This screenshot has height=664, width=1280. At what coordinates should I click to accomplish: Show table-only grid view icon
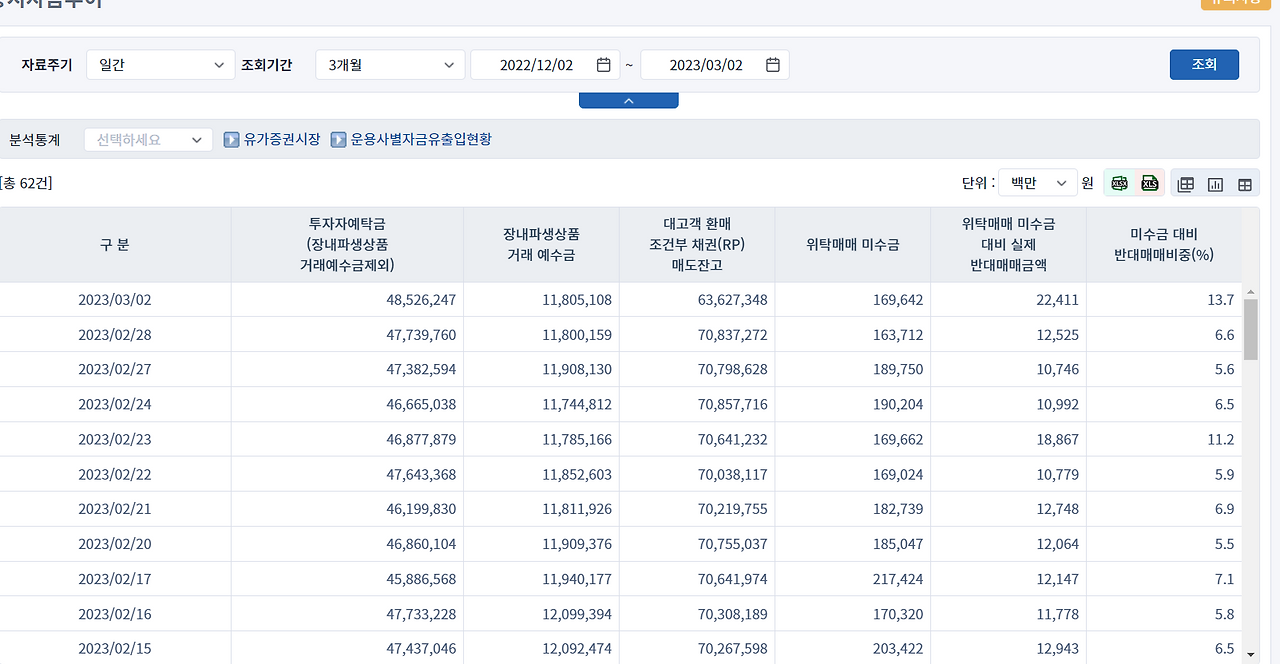tap(1245, 184)
